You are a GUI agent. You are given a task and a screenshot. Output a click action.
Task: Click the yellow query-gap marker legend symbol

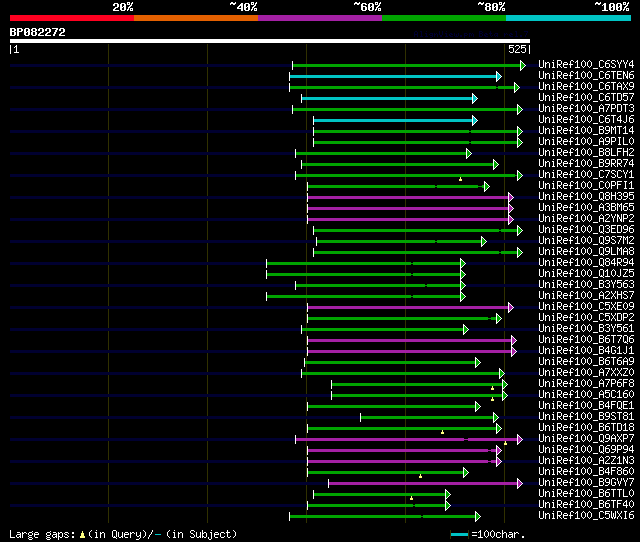click(82, 534)
